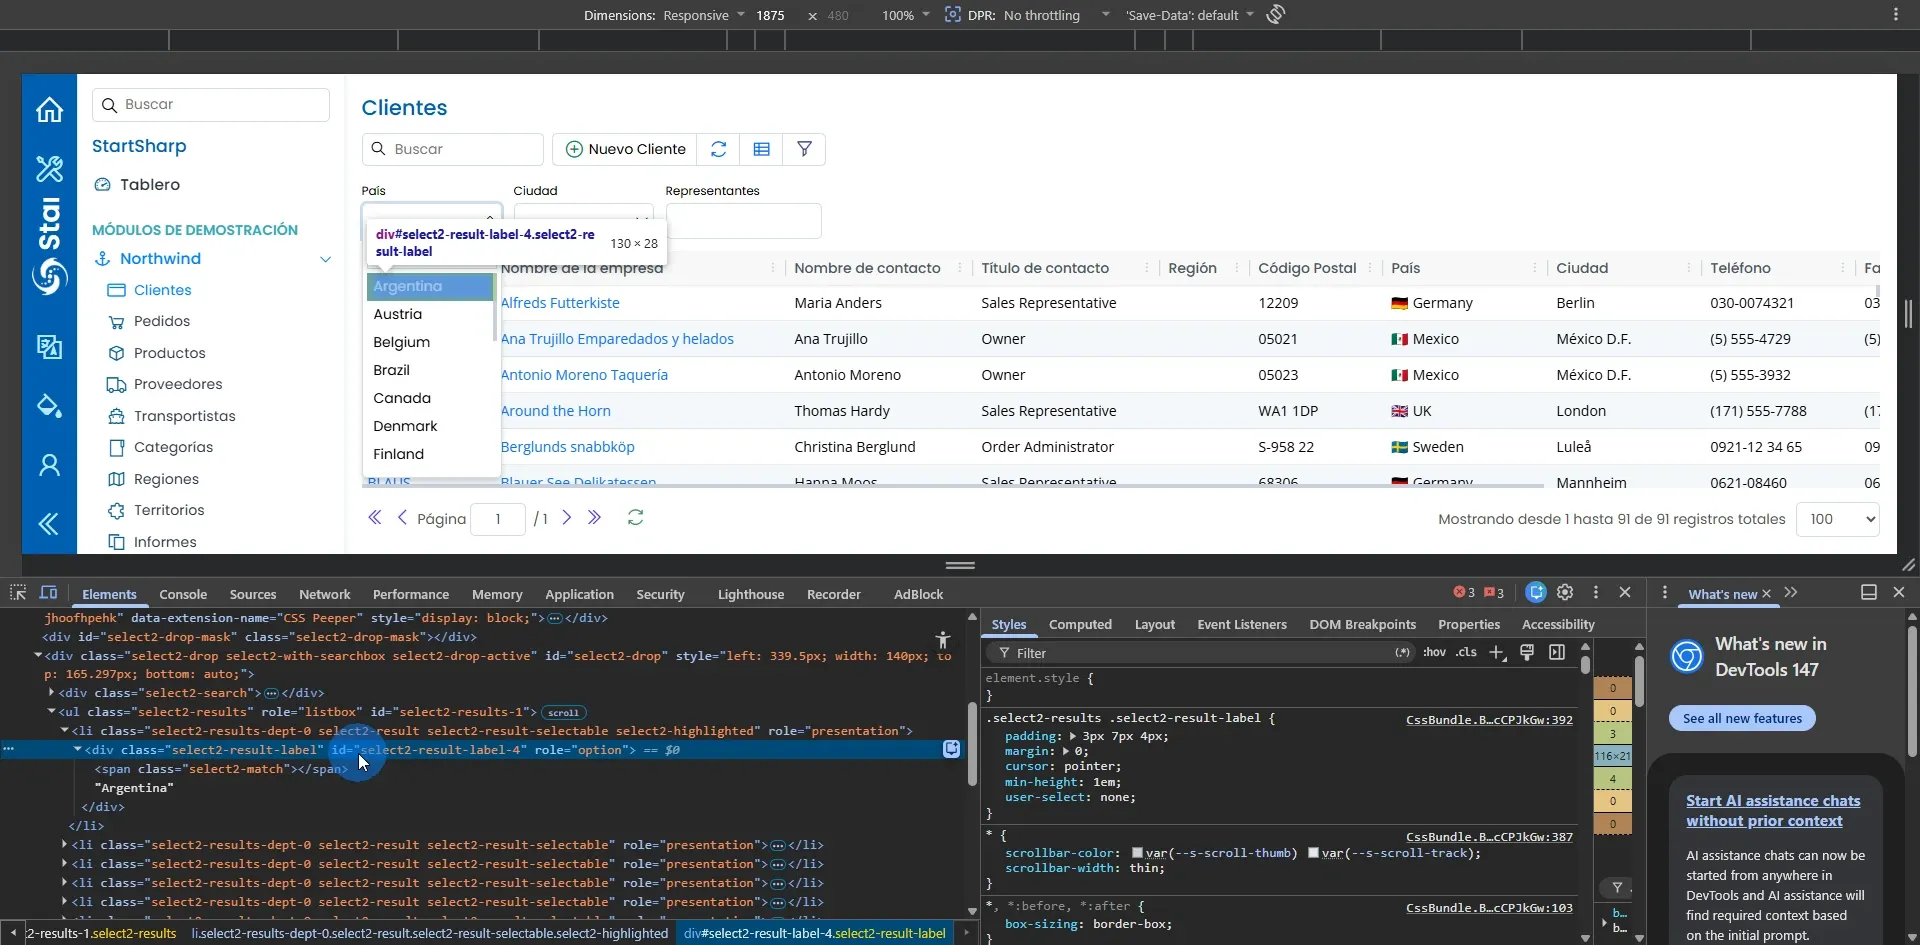Open the Event Listeners tab
The height and width of the screenshot is (945, 1920).
tap(1242, 624)
